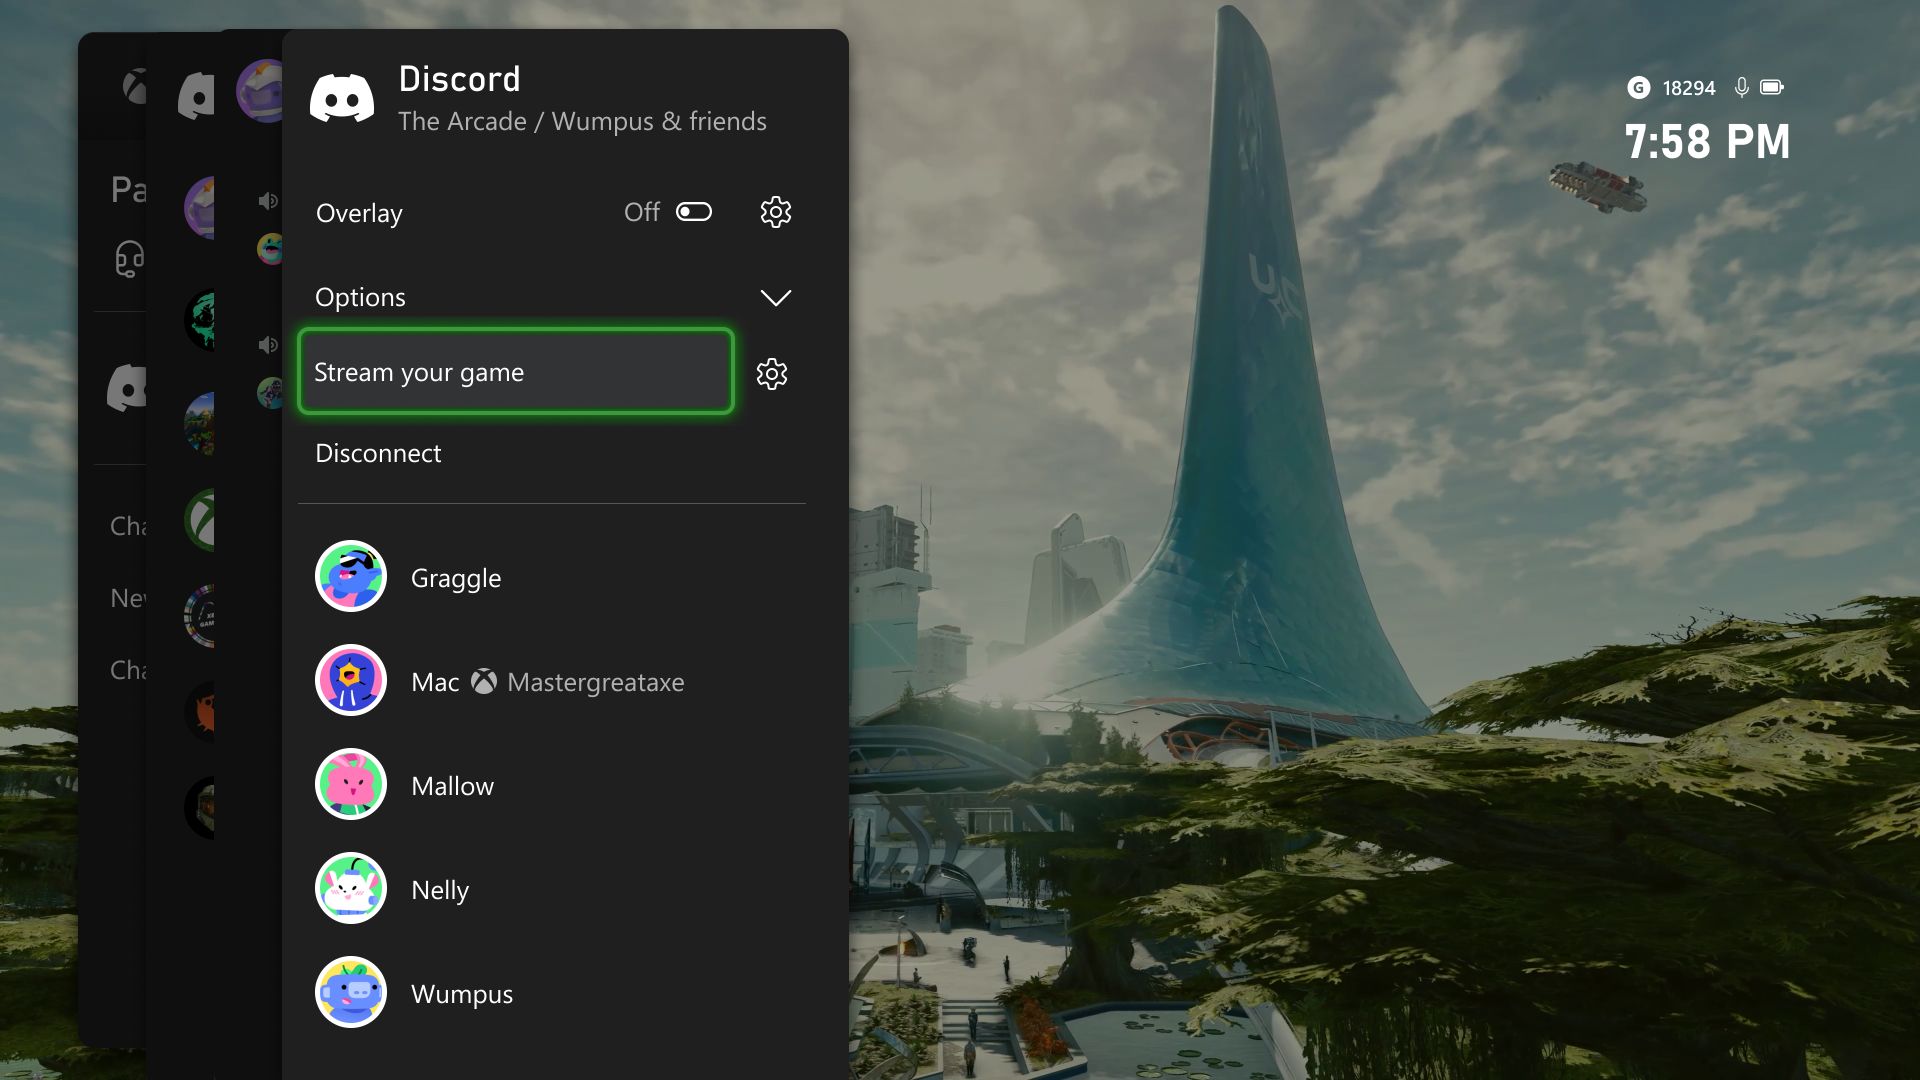
Task: Click Stream your game button
Action: pos(513,371)
